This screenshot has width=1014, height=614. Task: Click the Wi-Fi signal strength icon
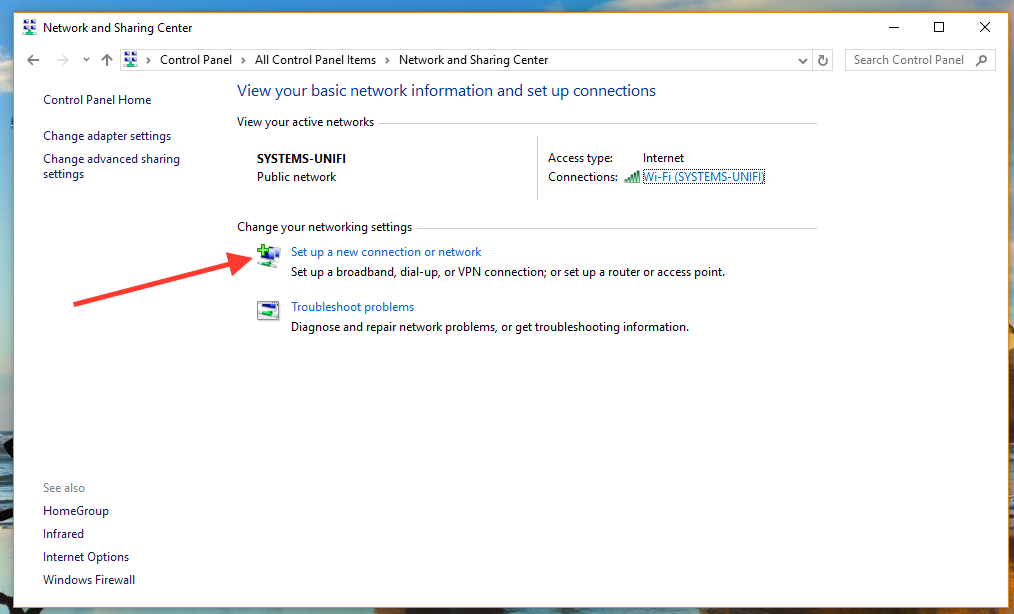pyautogui.click(x=632, y=177)
